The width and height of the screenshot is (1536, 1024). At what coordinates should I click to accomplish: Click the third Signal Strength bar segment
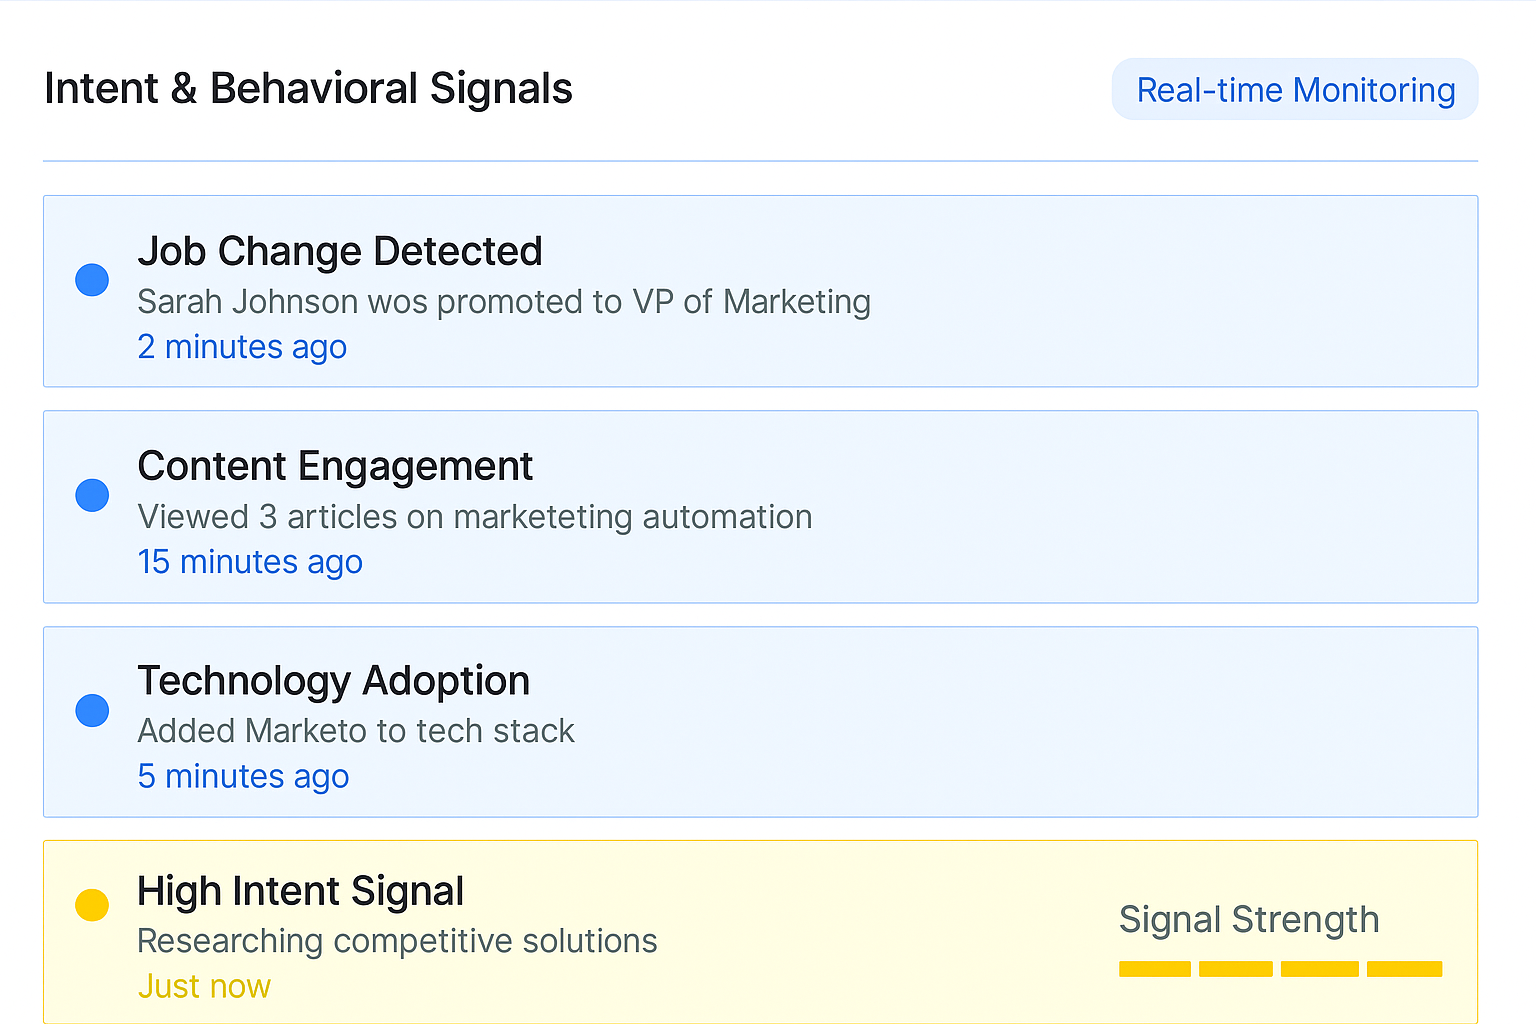coord(1320,968)
